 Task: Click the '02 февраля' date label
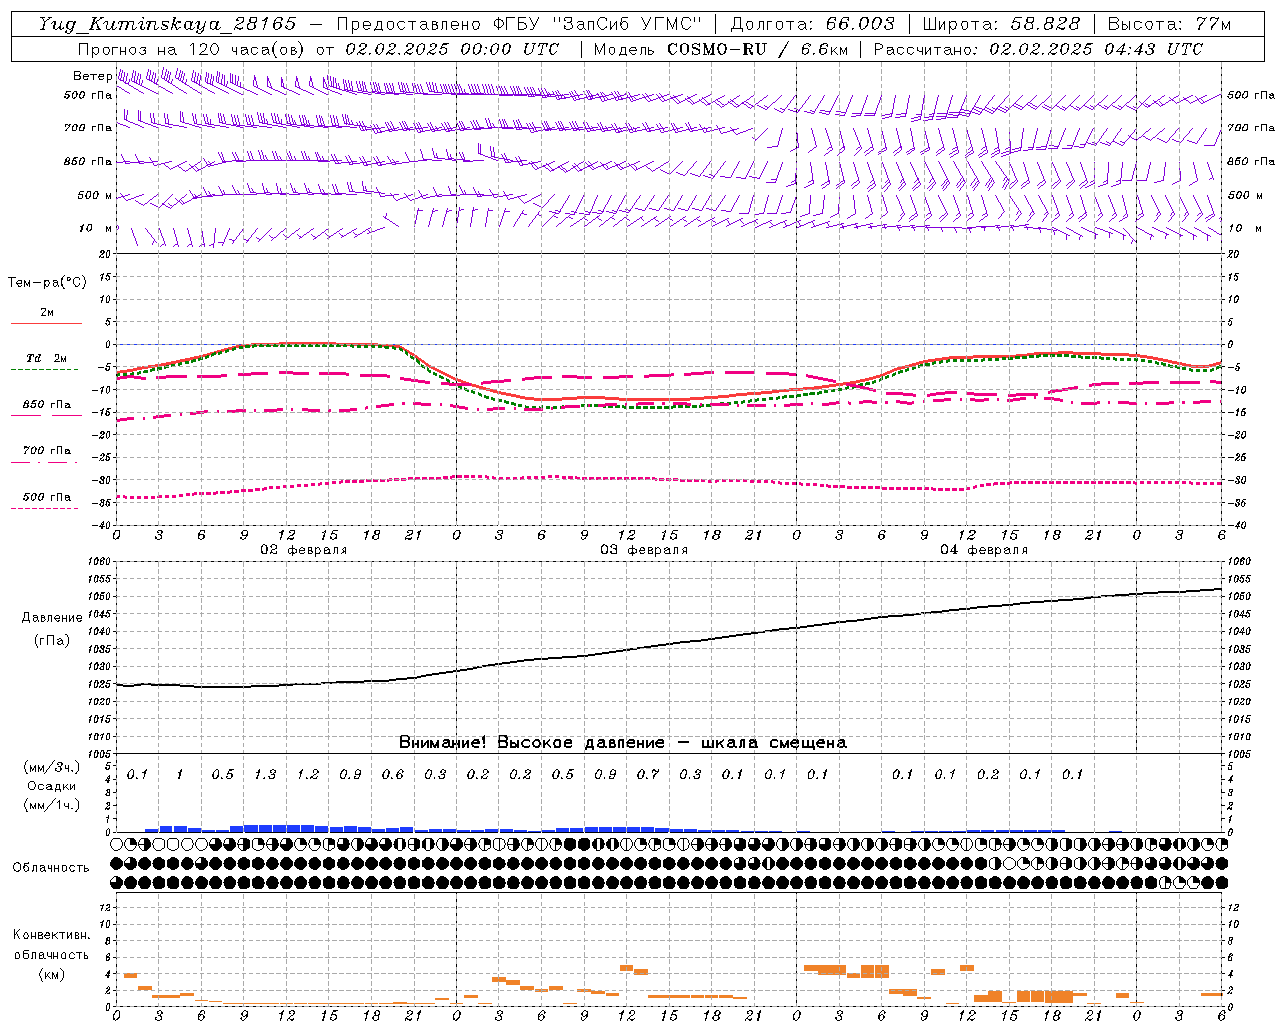tap(304, 550)
